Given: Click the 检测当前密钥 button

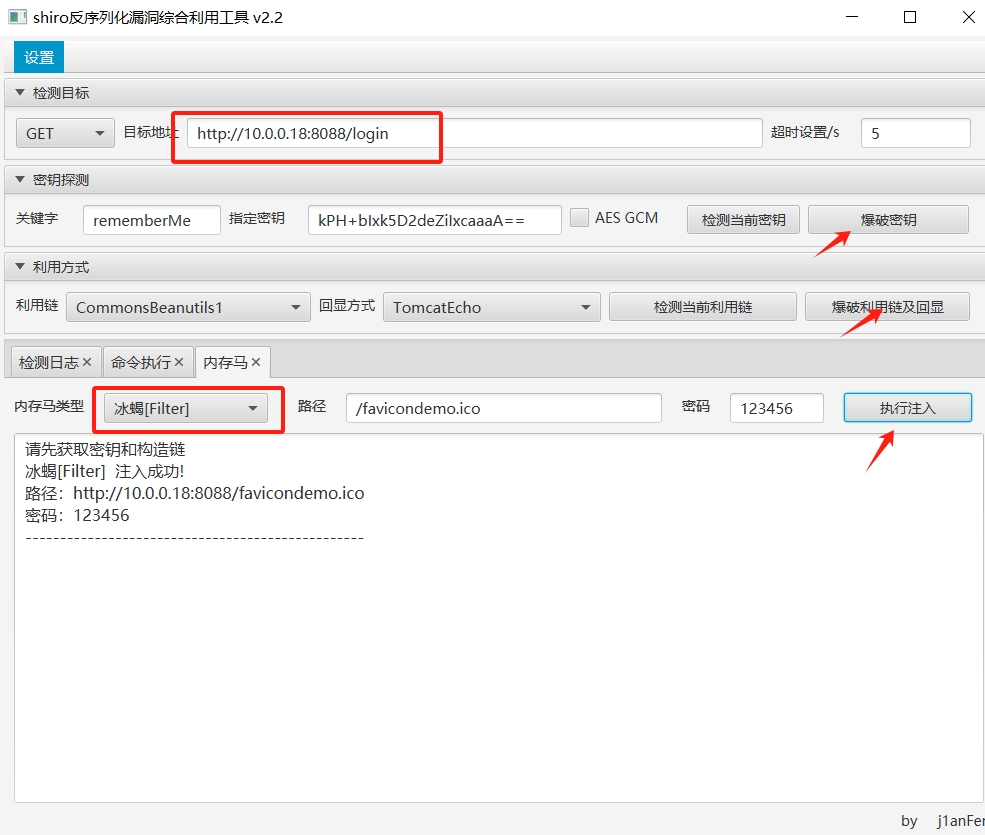Looking at the screenshot, I should 743,220.
